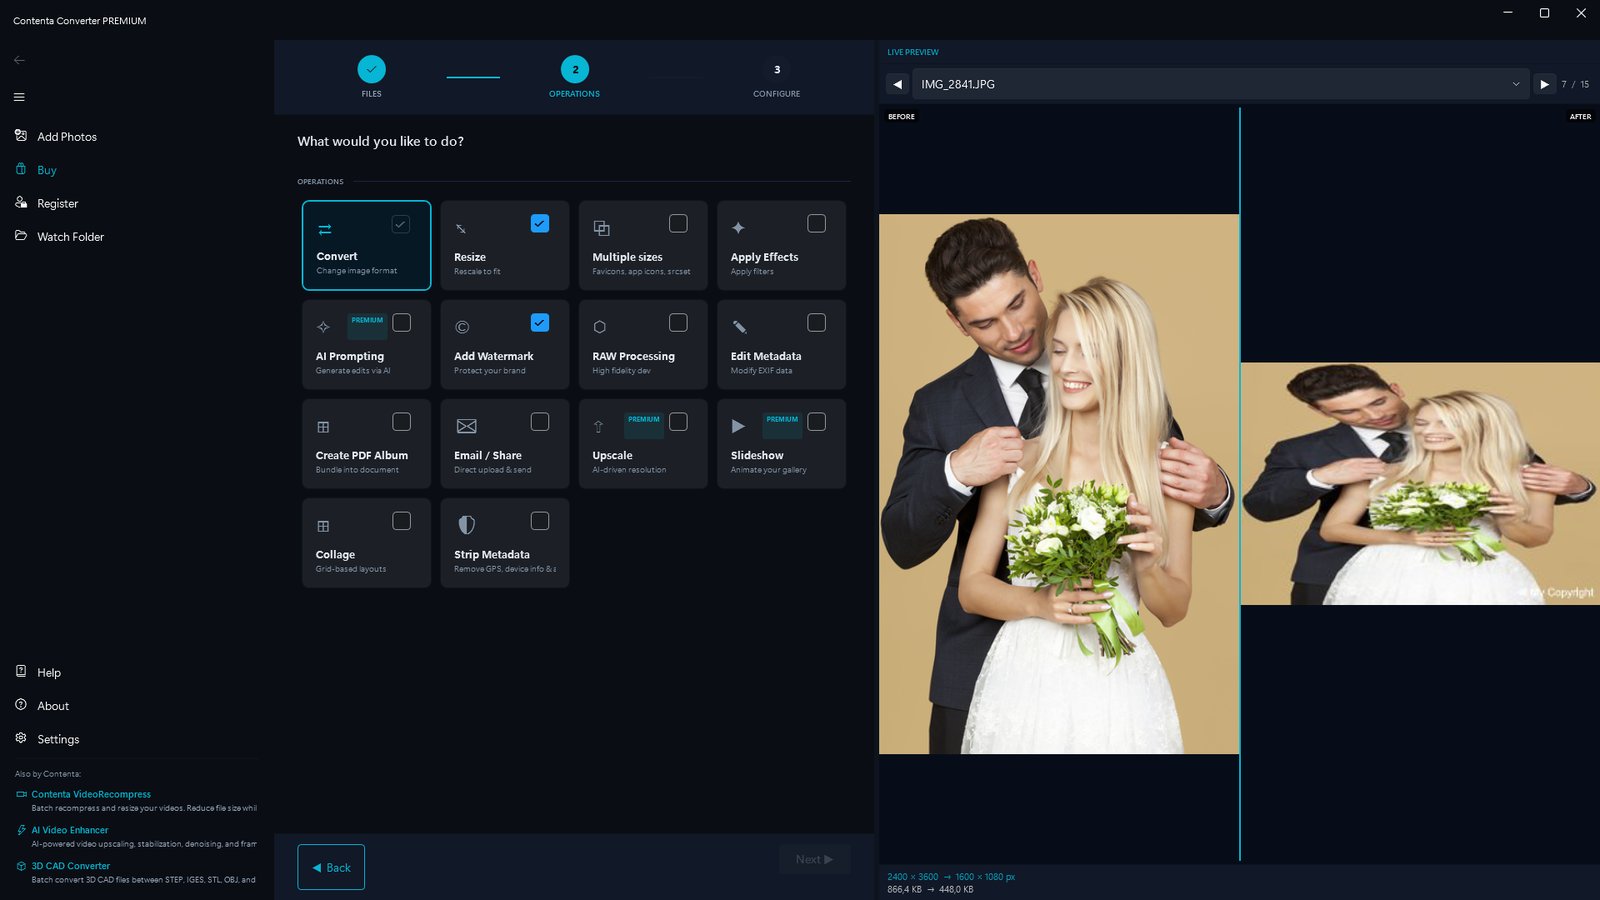Click the Add Photos sidebar icon
1600x900 pixels.
tap(21, 136)
